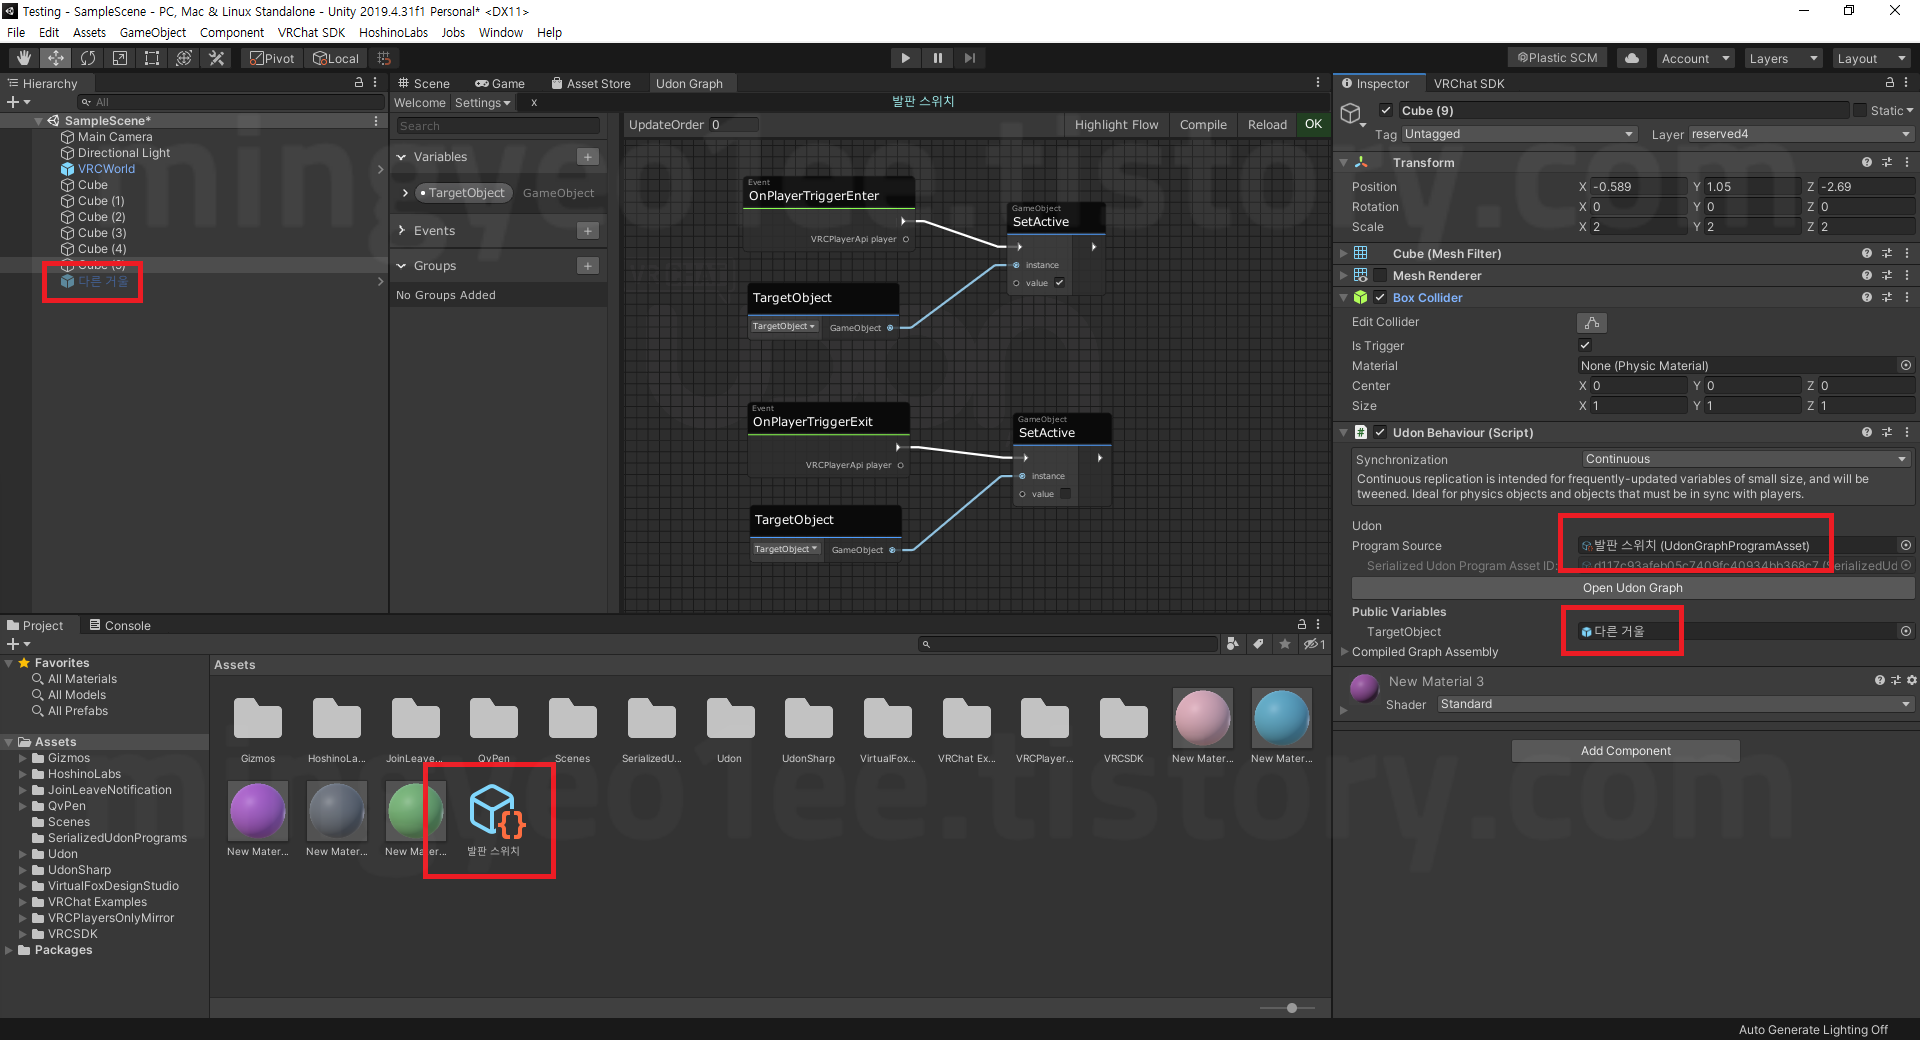Toggle Pivot handle position

pos(272,58)
